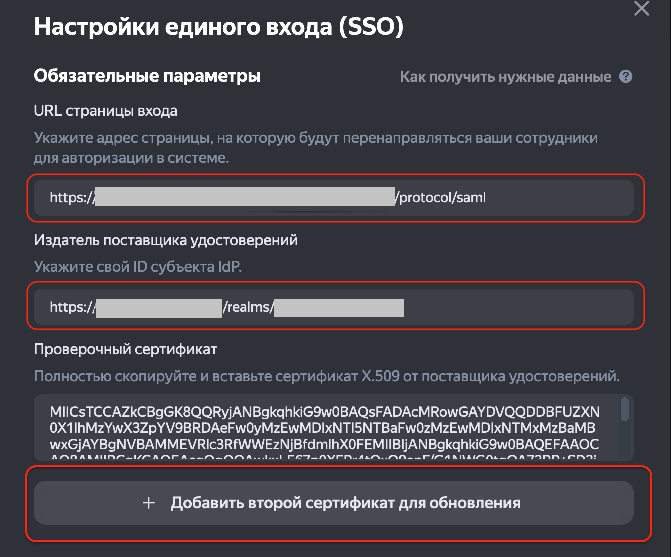Click the hint about pasting the X.509 certificate

coord(326,376)
